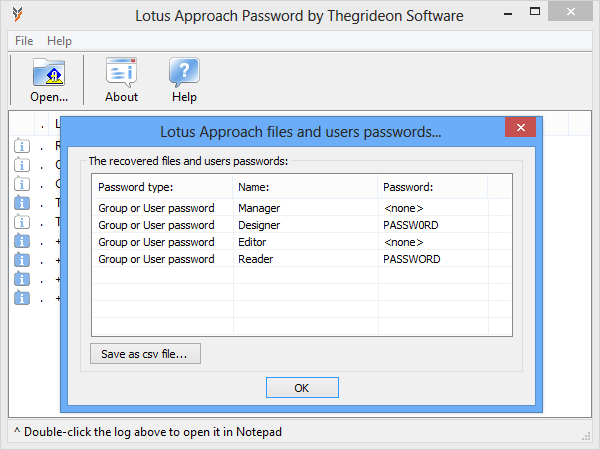Viewport: 600px width, 450px height.
Task: Close the passwords dialog with the red X
Action: point(520,127)
